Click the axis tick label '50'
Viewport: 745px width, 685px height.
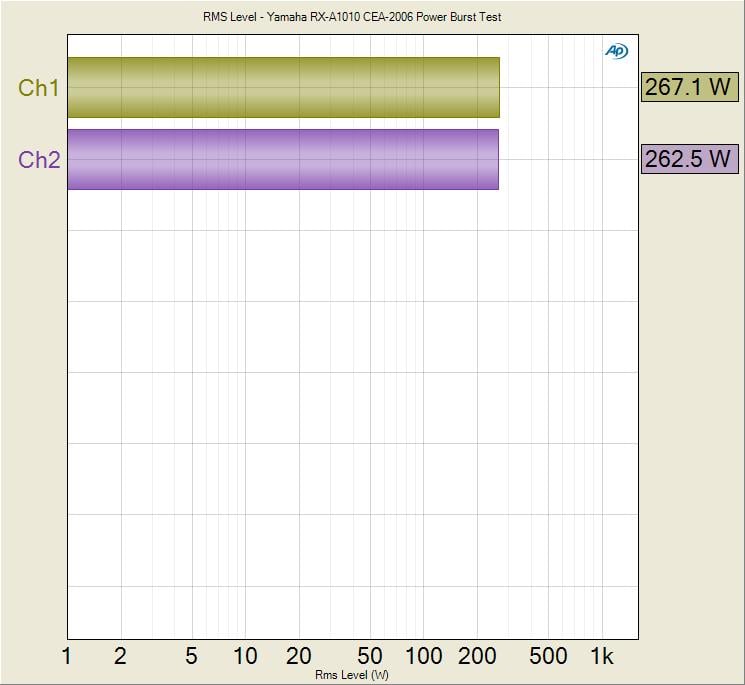[x=370, y=656]
